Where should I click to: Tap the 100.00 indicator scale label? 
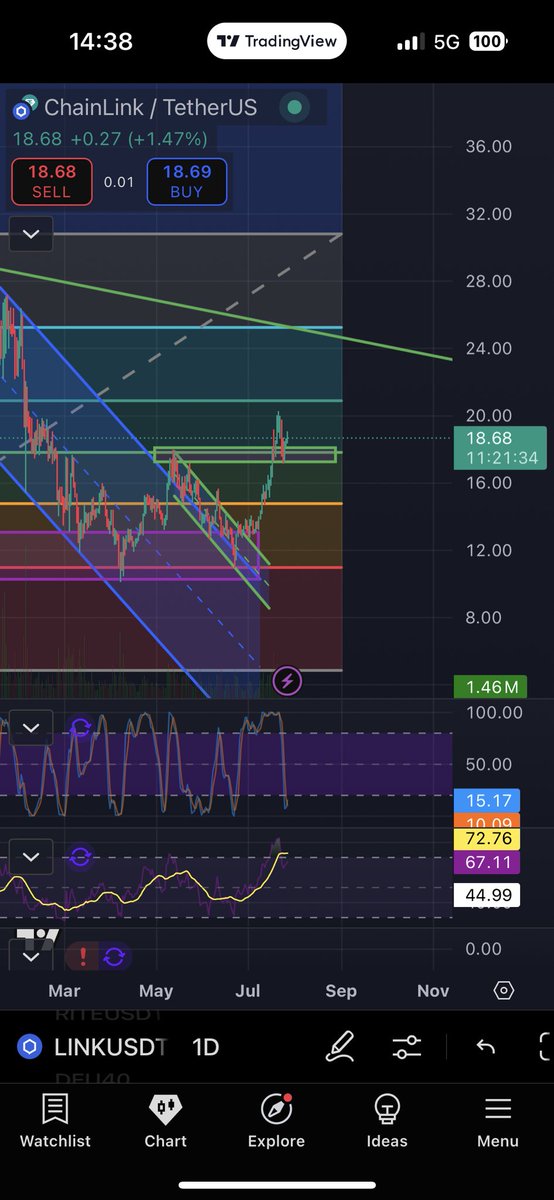click(x=495, y=712)
